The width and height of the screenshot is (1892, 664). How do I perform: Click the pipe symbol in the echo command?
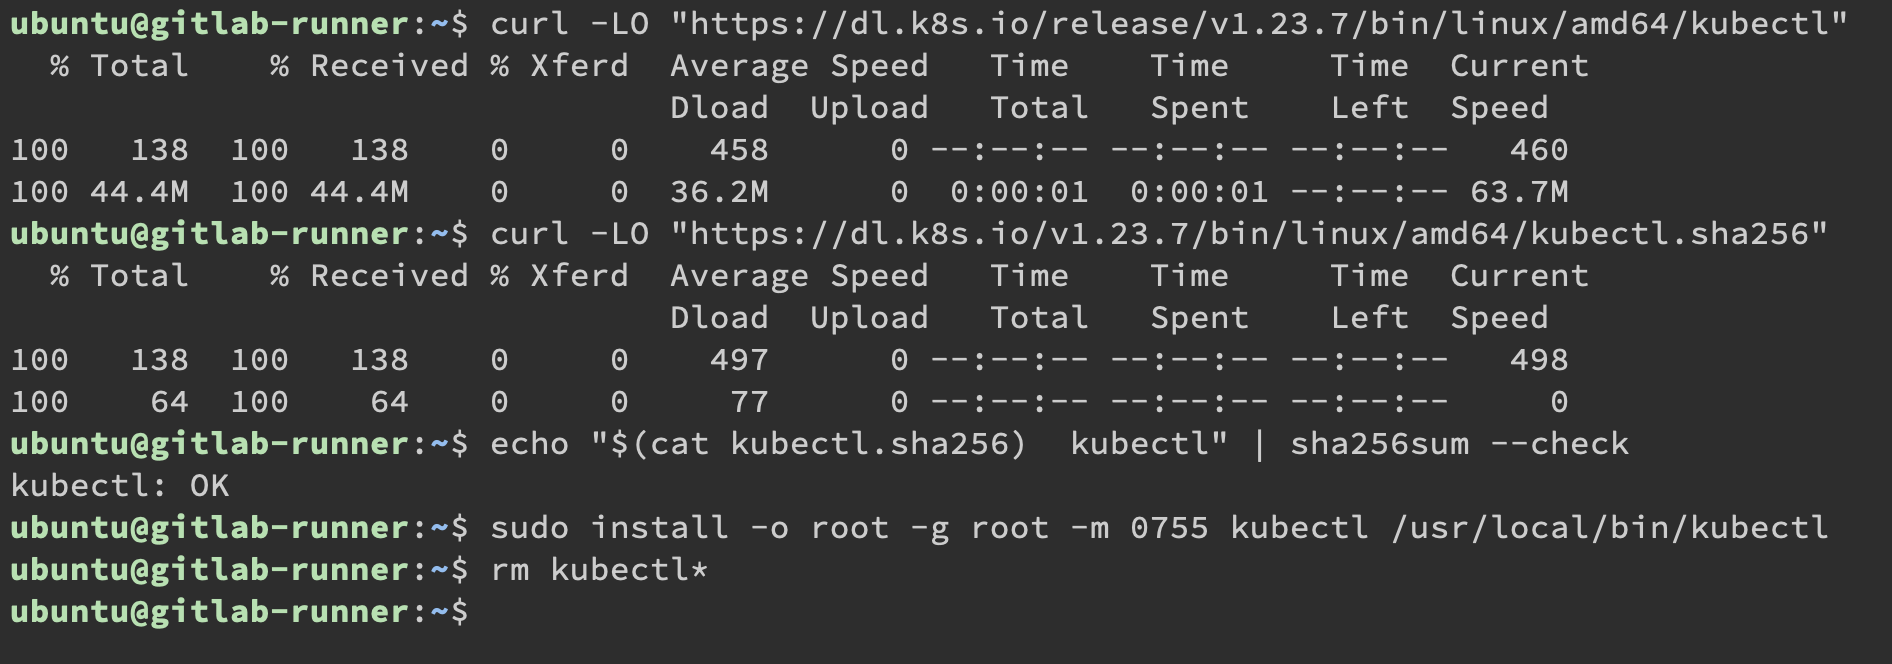[1259, 443]
